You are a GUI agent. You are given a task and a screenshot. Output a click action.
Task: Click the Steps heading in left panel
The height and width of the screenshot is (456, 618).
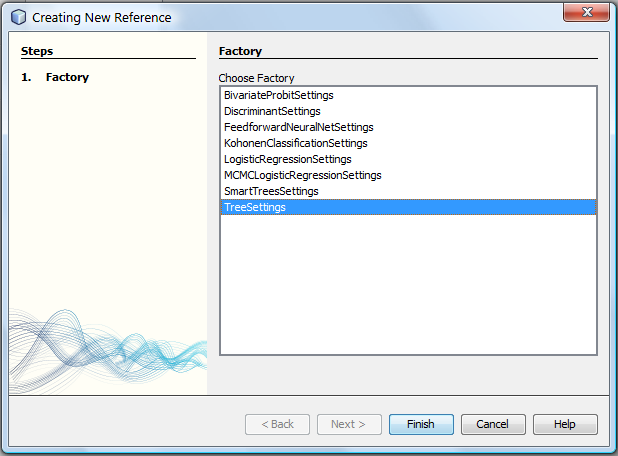37,51
